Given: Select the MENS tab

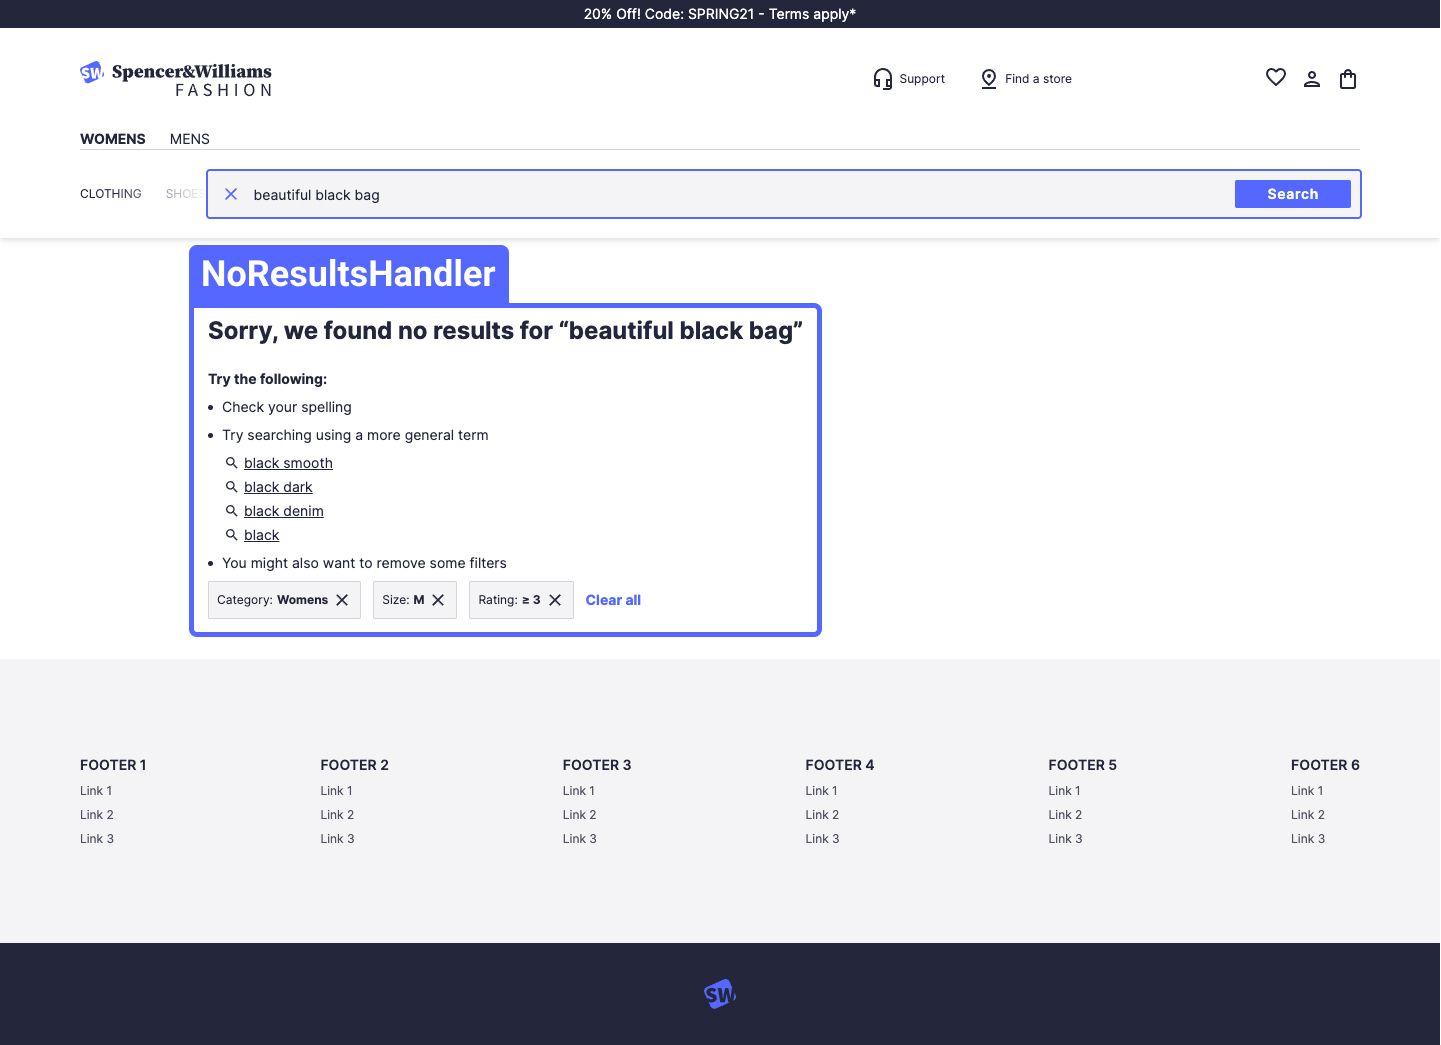Looking at the screenshot, I should [190, 139].
